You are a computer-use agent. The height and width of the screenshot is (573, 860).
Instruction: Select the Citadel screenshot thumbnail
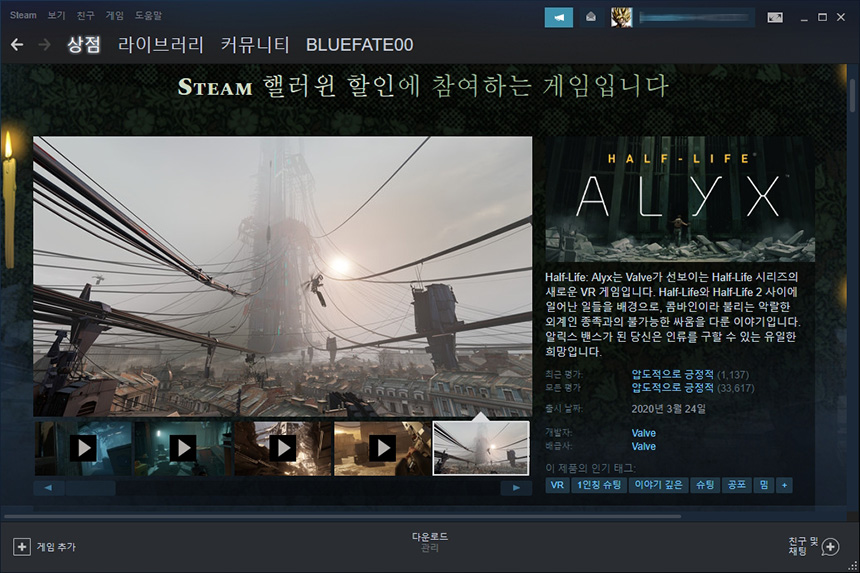(x=482, y=448)
